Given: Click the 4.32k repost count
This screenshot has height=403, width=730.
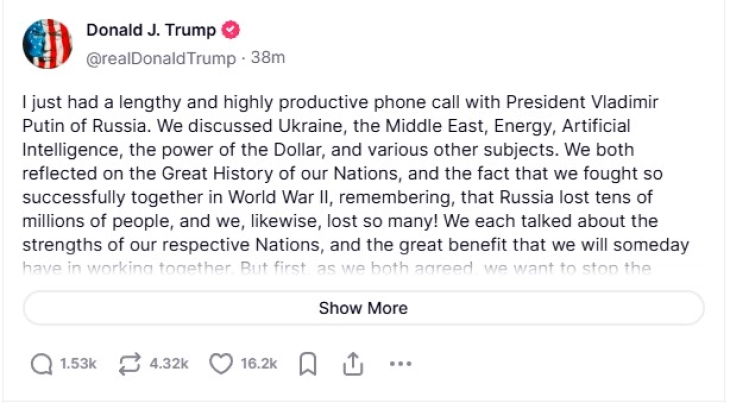Looking at the screenshot, I should tap(168, 365).
